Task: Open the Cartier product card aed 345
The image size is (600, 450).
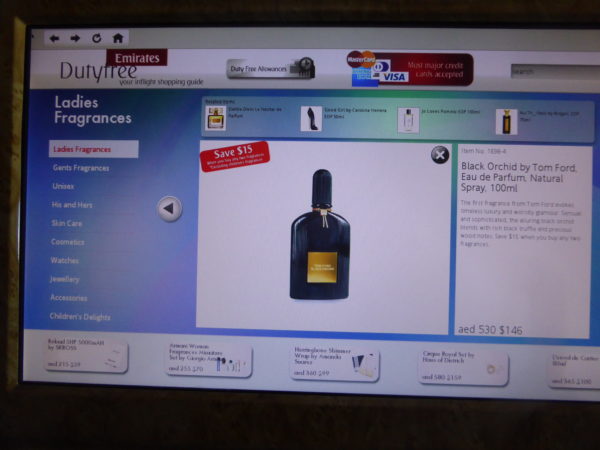Action: 574,370
